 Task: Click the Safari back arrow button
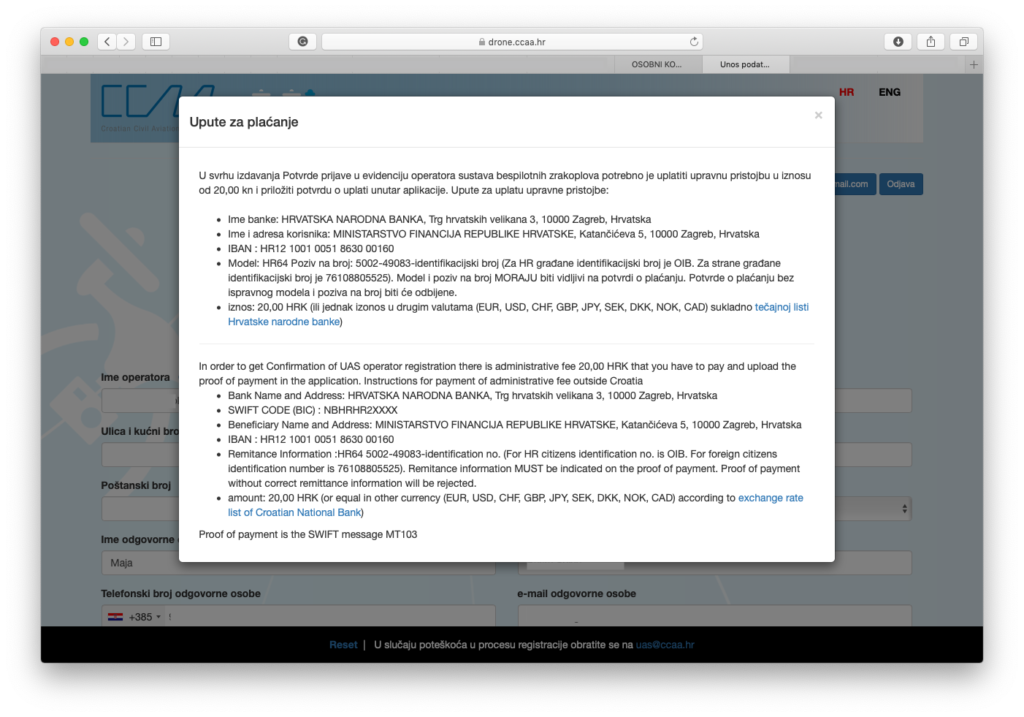pyautogui.click(x=107, y=42)
